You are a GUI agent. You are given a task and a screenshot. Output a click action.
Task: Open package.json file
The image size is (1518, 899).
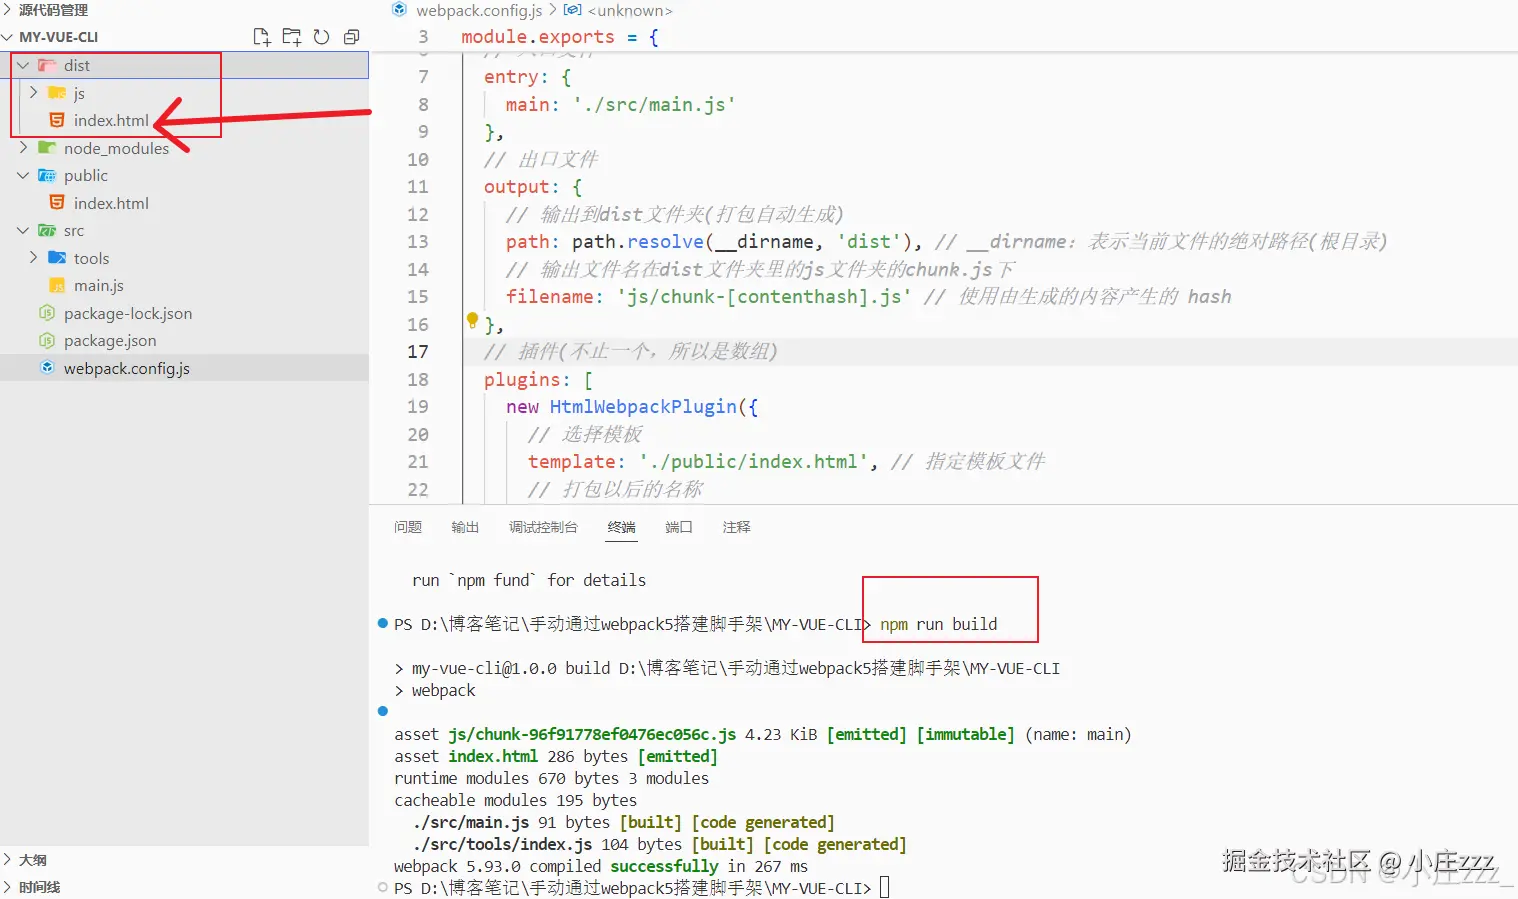click(110, 340)
